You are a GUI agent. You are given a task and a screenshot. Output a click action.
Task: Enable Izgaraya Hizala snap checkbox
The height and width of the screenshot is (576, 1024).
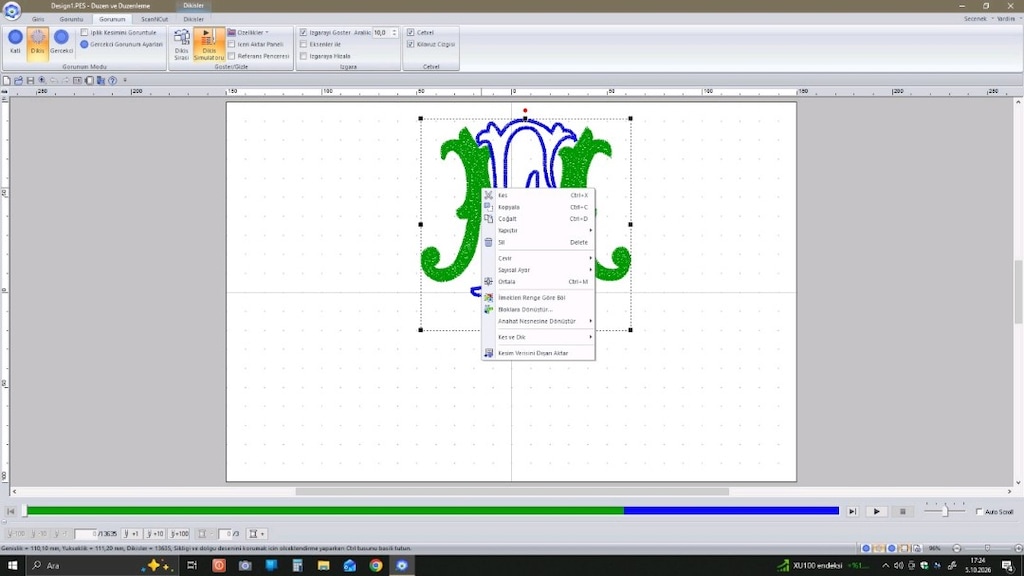[x=303, y=56]
